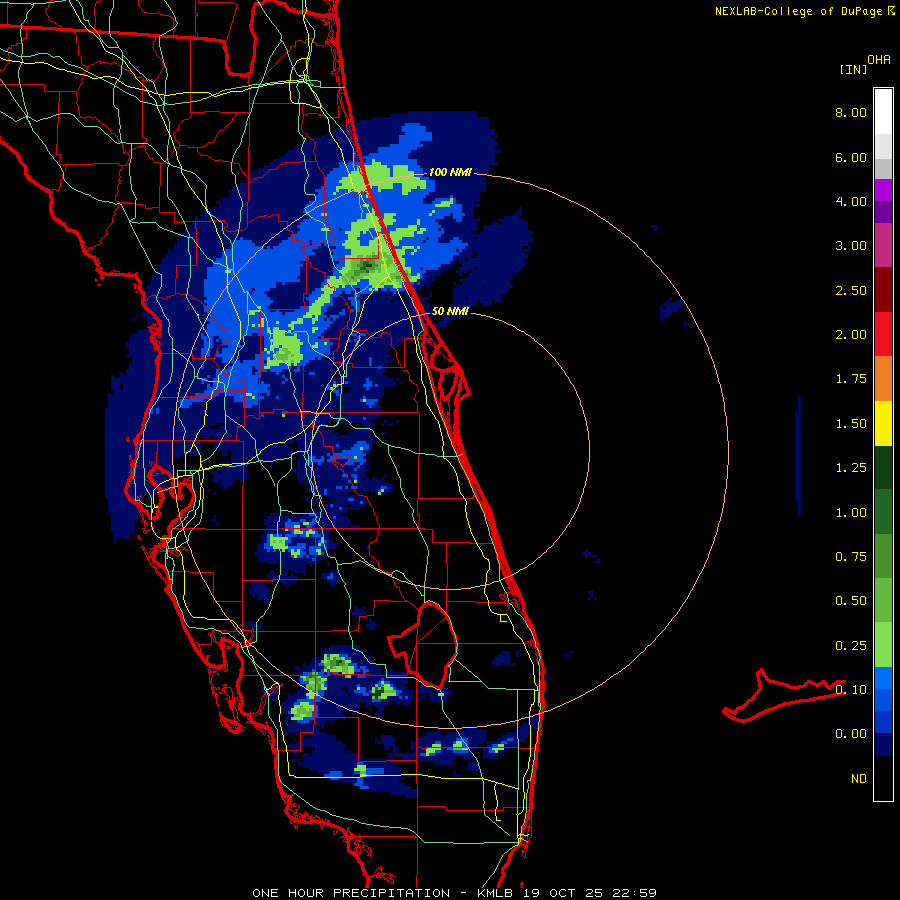Click the 0.10 legend value
The height and width of the screenshot is (900, 900).
850,690
